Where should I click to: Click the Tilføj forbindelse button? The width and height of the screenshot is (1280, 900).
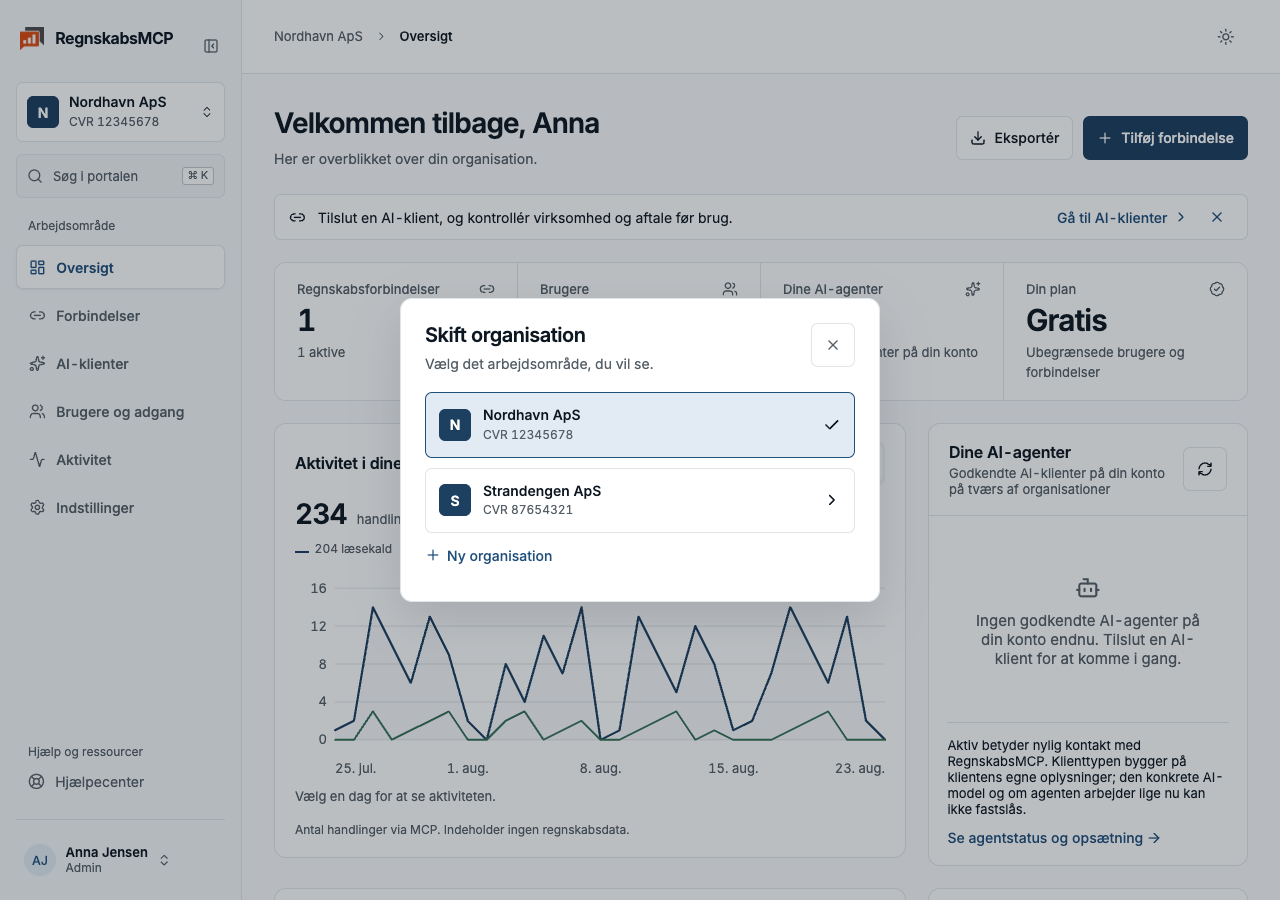tap(1165, 138)
